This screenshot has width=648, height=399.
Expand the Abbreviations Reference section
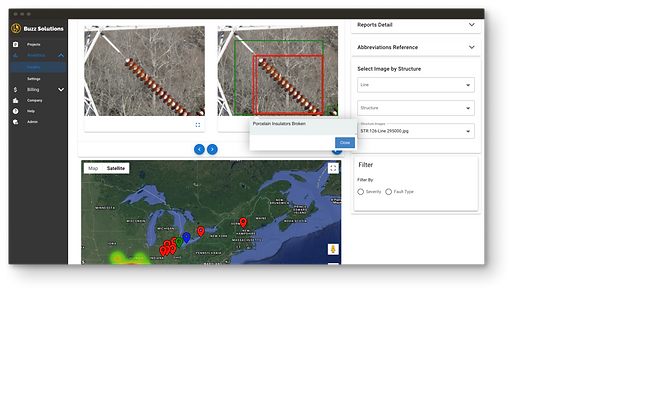pyautogui.click(x=416, y=47)
